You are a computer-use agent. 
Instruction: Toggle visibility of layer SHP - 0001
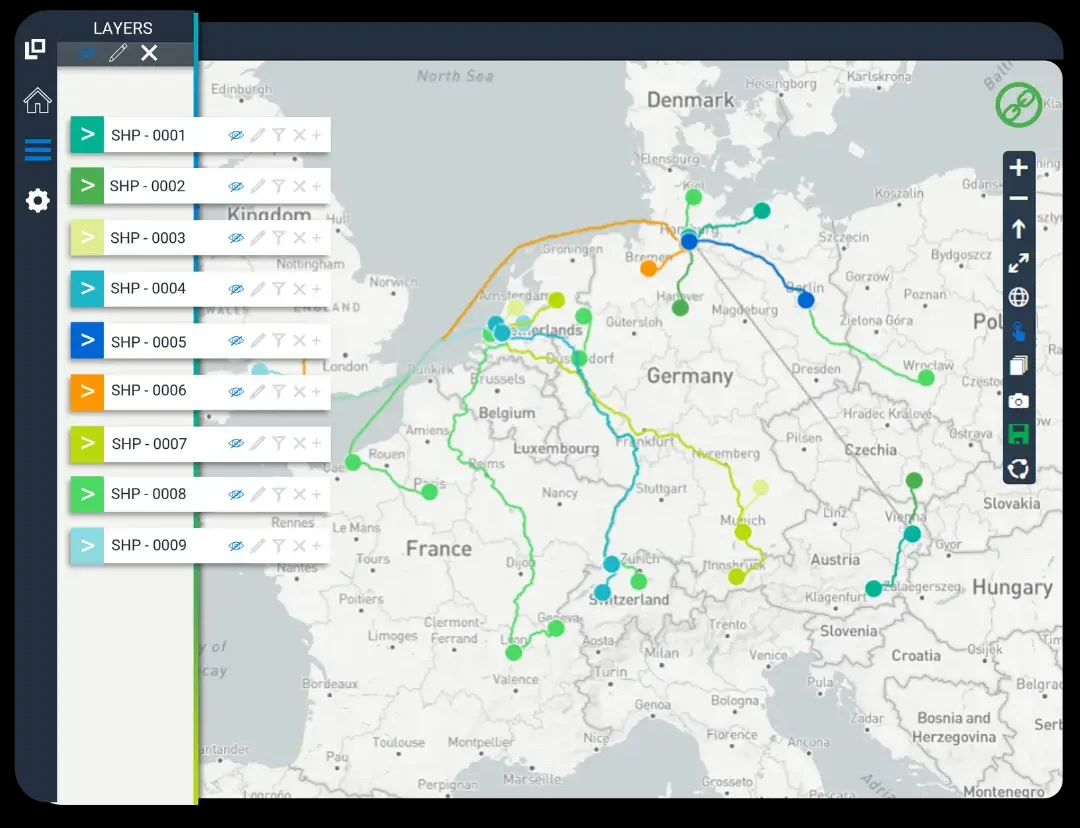click(x=236, y=135)
